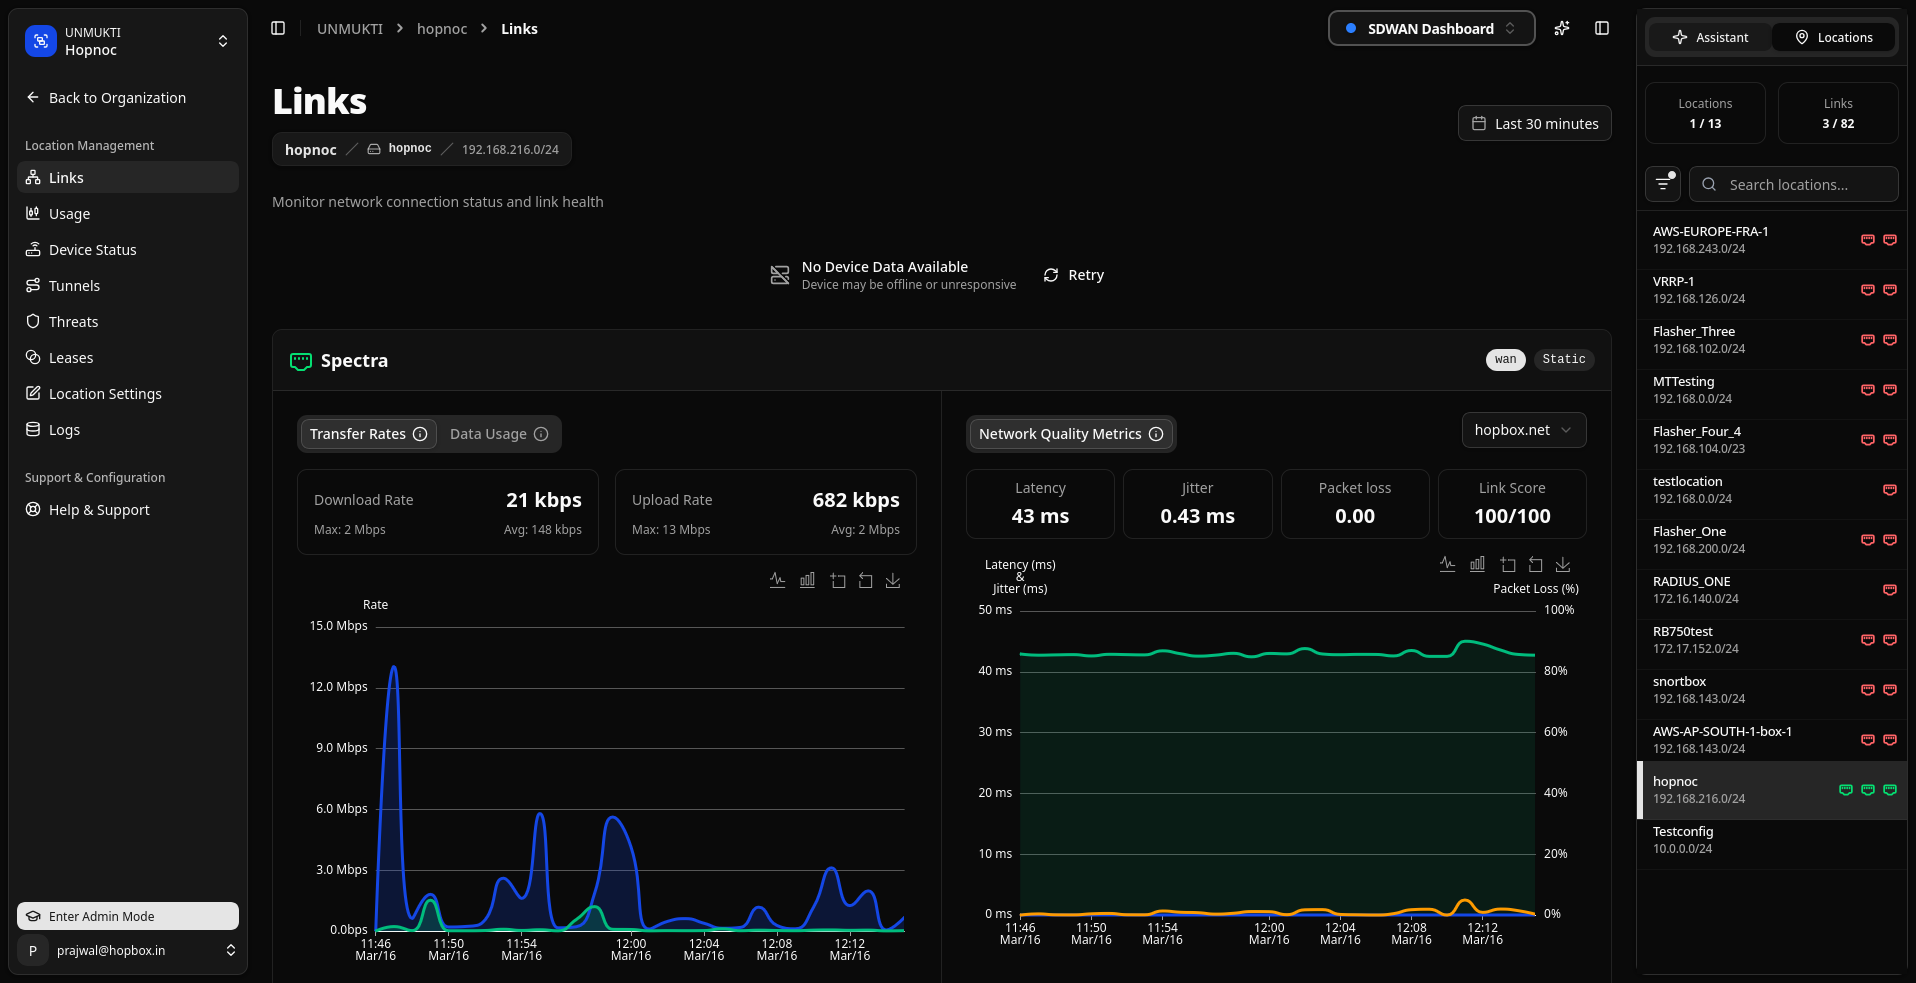Open Threats from the sidebar

pyautogui.click(x=73, y=322)
